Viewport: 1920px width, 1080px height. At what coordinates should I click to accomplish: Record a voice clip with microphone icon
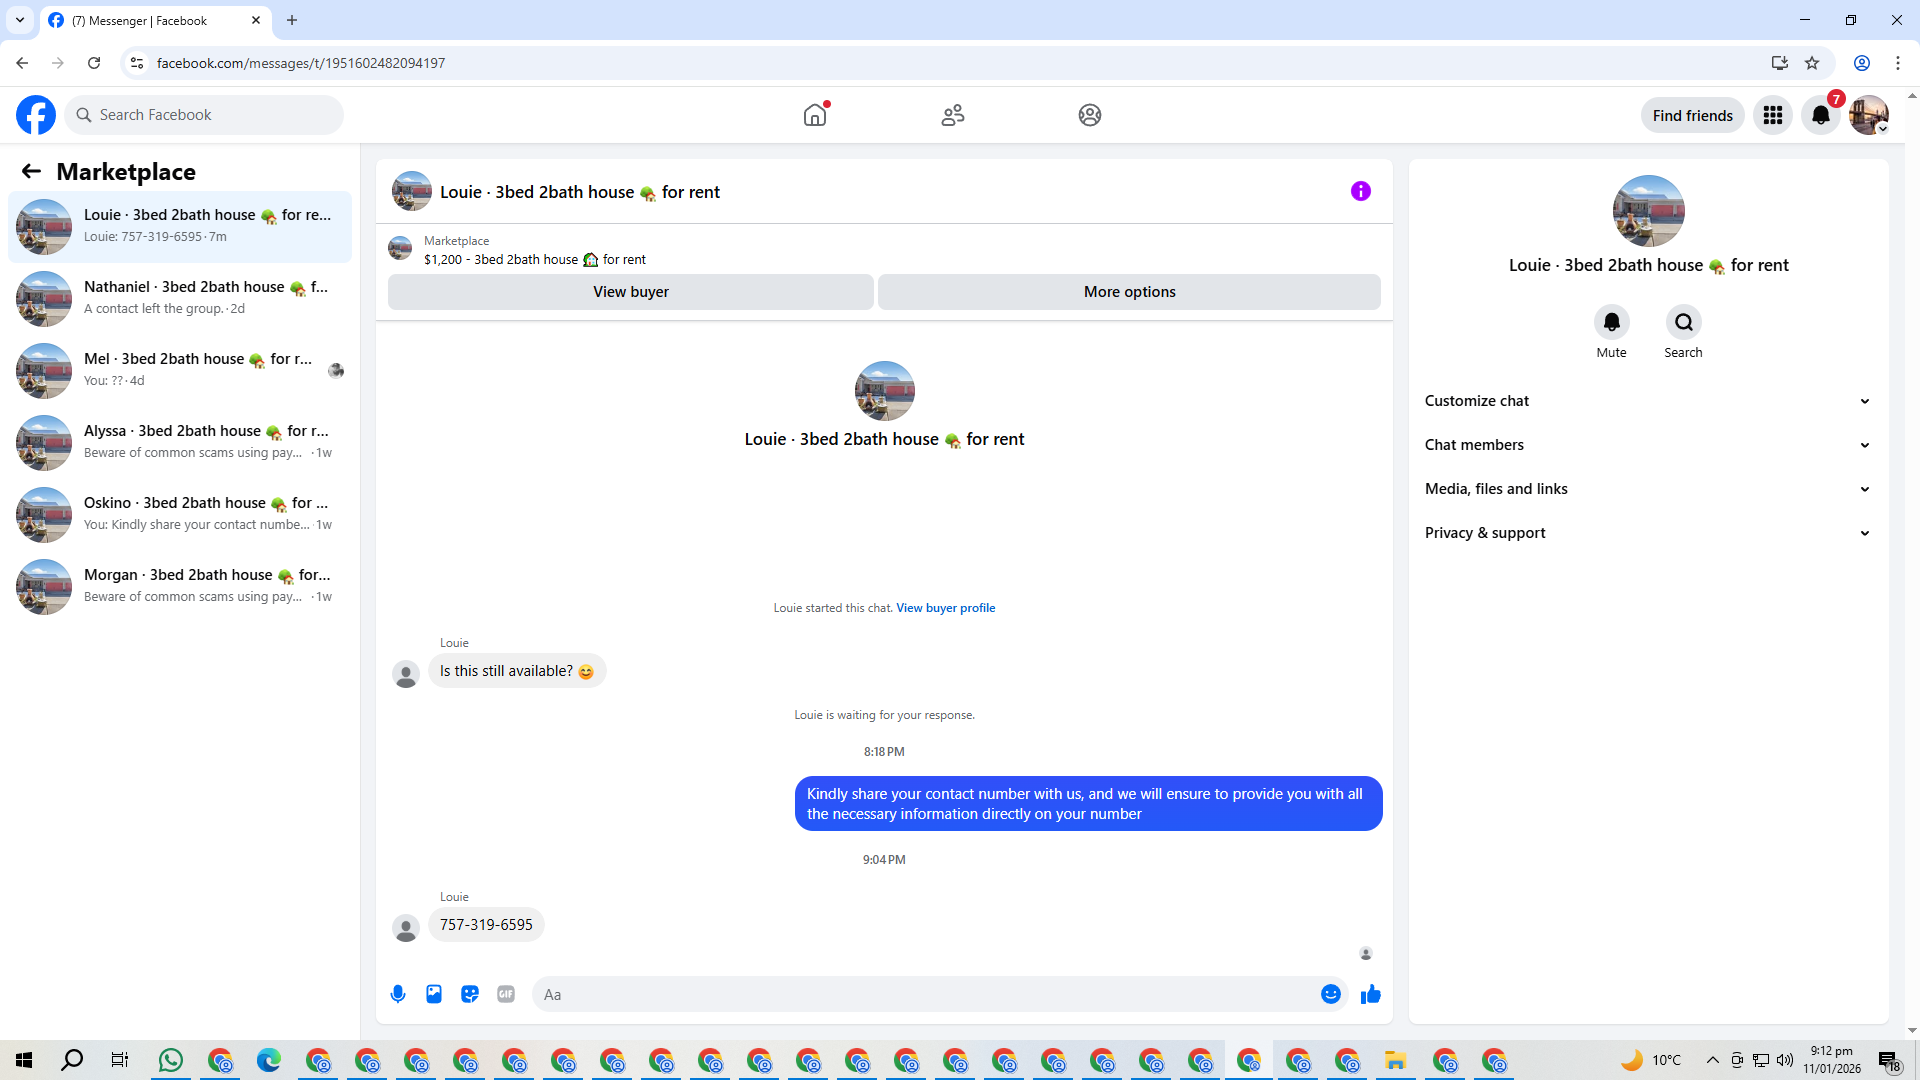398,994
